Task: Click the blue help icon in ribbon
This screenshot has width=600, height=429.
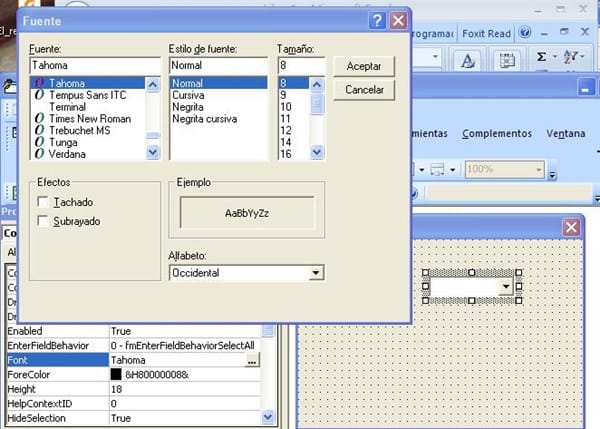Action: pyautogui.click(x=525, y=33)
